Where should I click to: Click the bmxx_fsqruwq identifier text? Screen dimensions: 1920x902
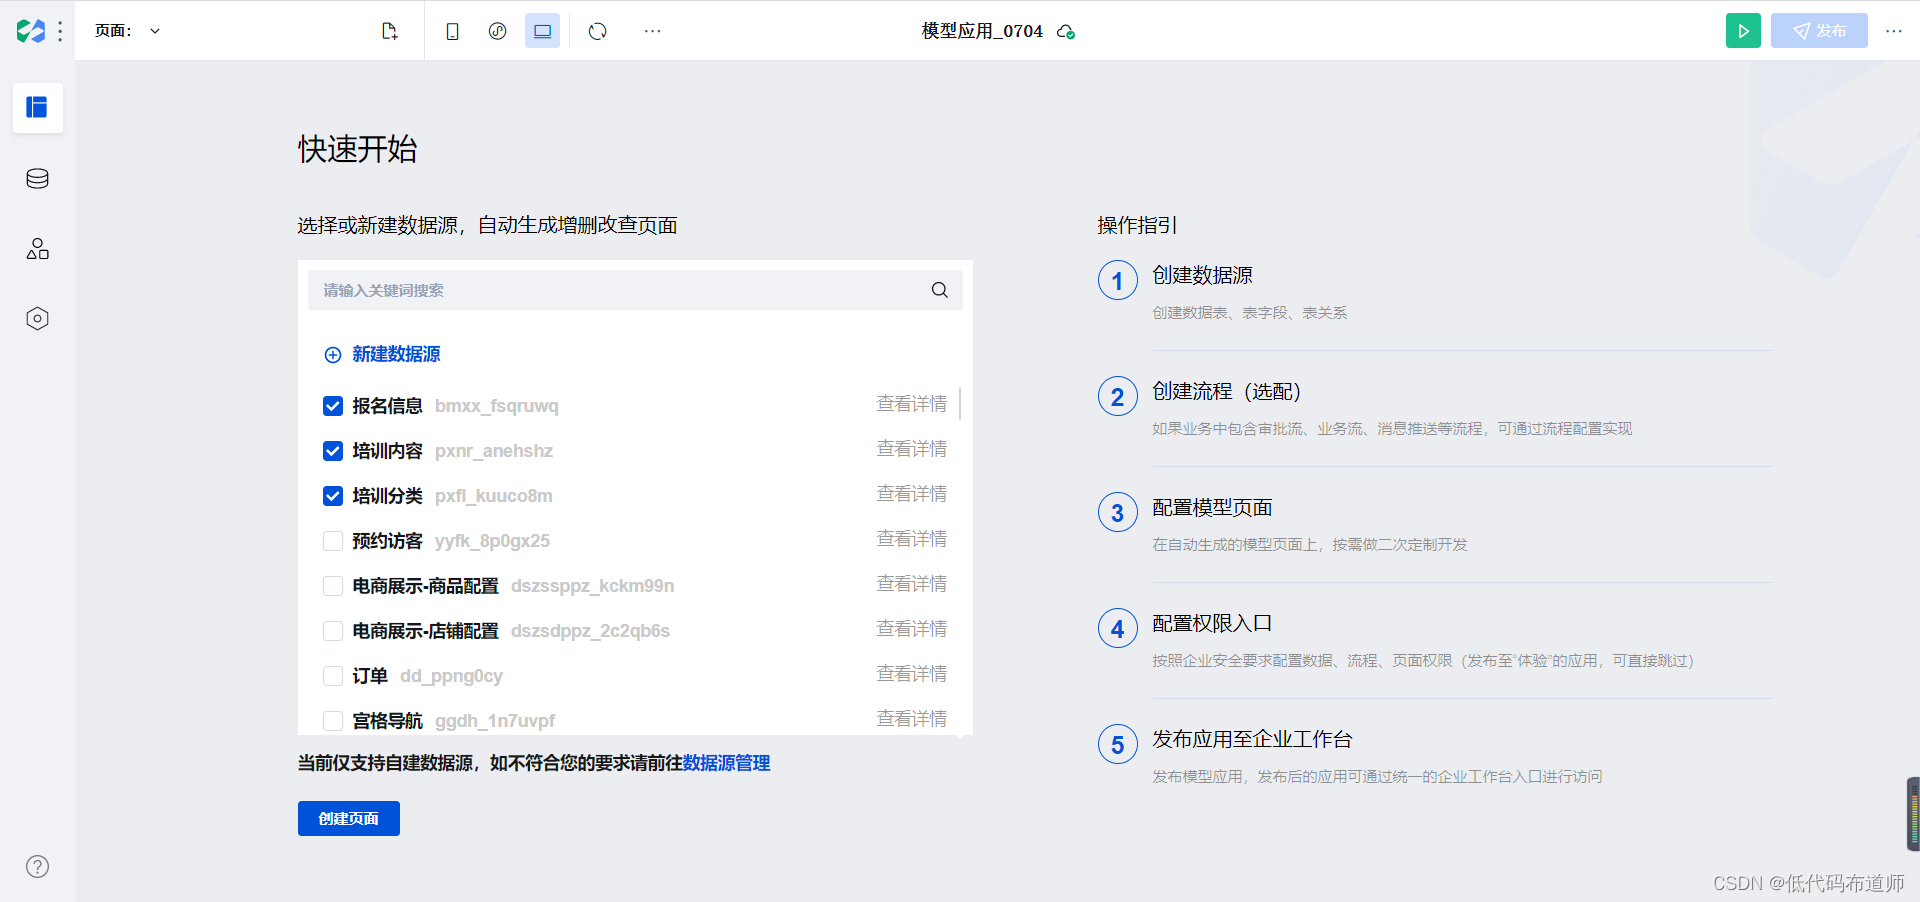[497, 406]
